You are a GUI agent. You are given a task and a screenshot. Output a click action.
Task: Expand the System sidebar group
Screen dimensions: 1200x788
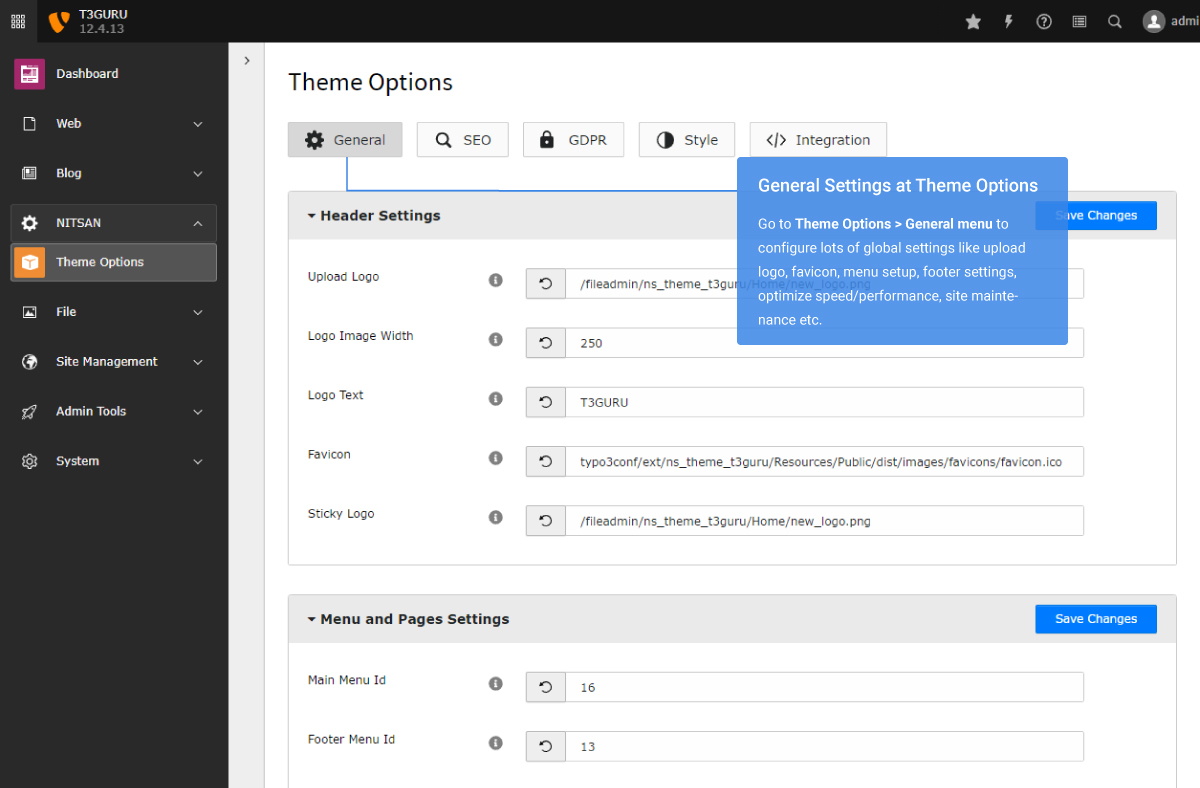pos(77,461)
